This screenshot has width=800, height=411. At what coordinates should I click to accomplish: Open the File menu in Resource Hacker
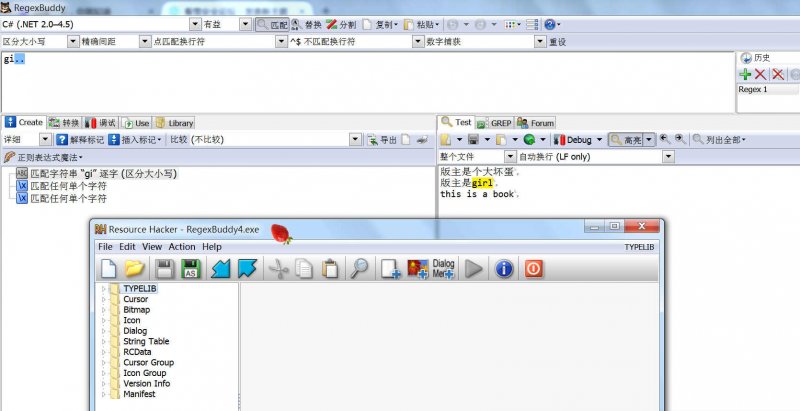(106, 247)
